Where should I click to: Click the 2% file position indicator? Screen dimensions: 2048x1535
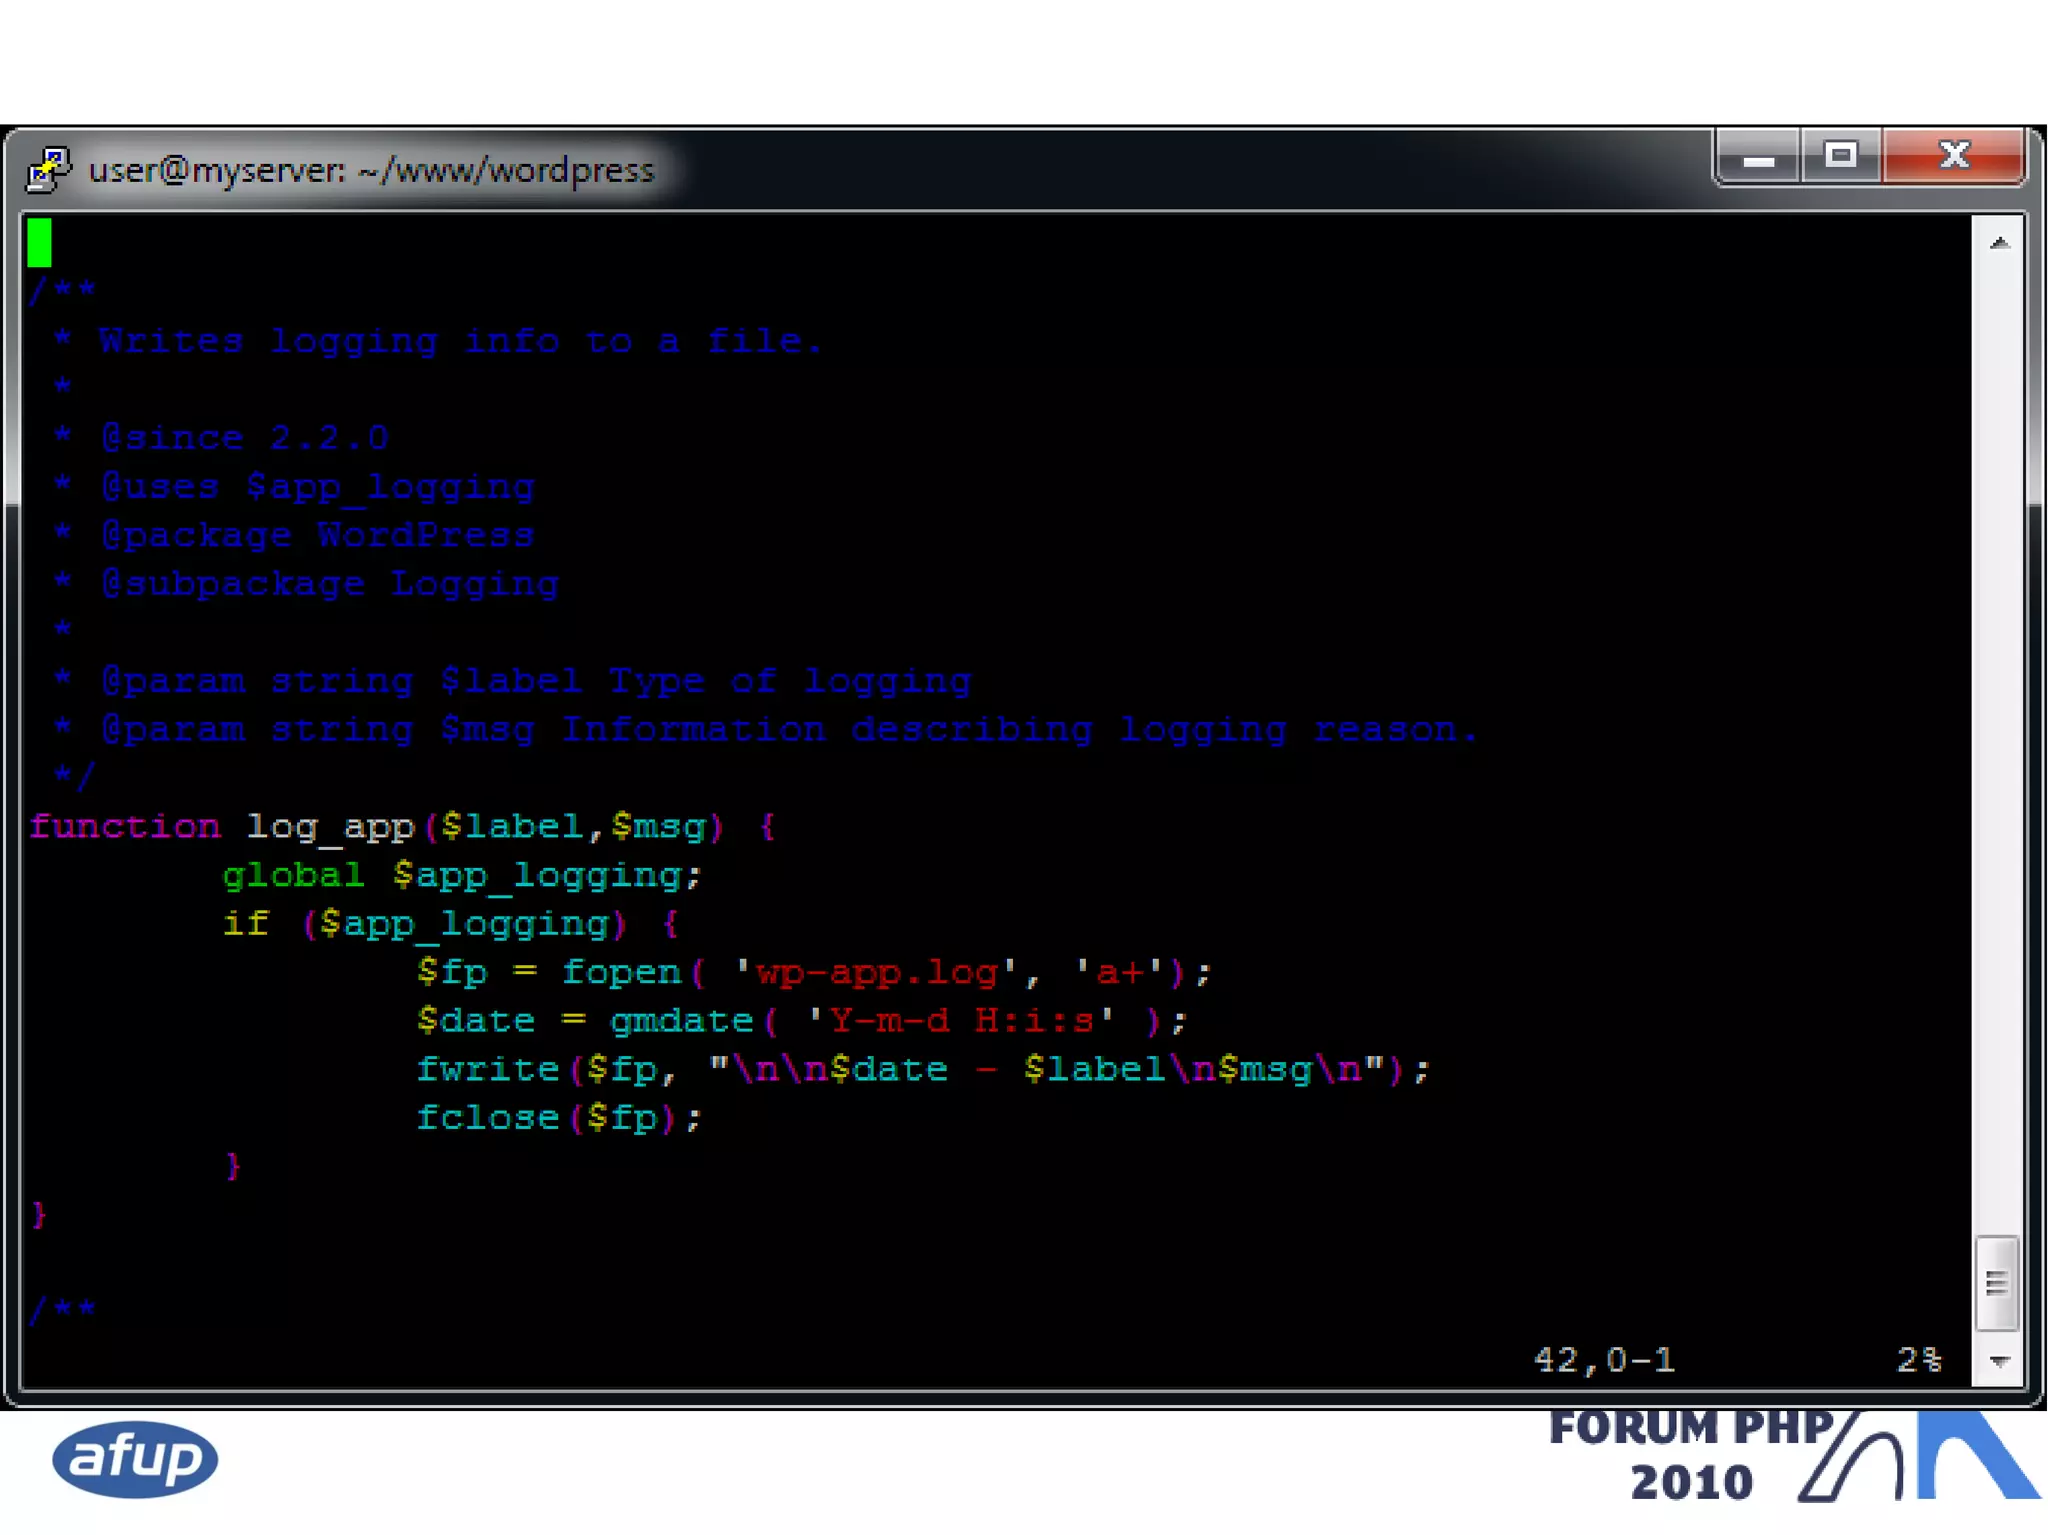point(1919,1360)
